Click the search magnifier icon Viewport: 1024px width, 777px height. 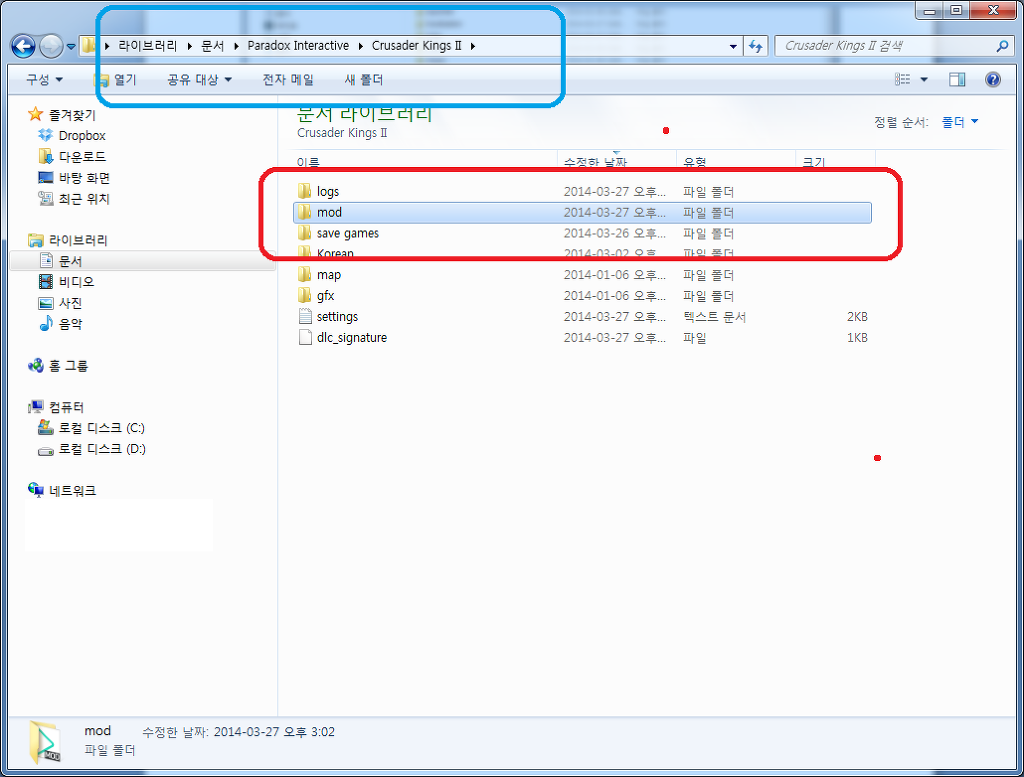[1002, 46]
